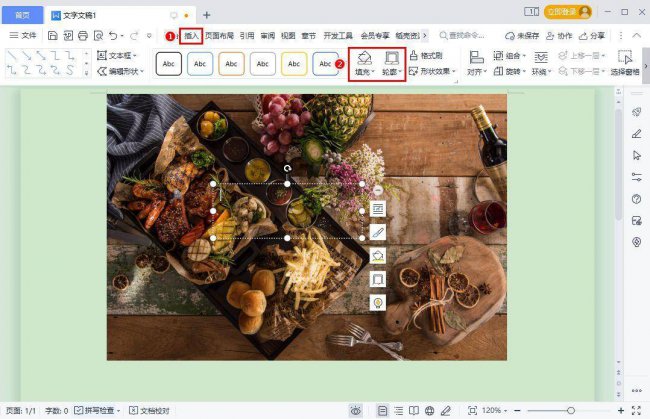Image resolution: width=650 pixels, height=419 pixels.
Task: Open the 文本框 text box dropdown
Action: (117, 55)
